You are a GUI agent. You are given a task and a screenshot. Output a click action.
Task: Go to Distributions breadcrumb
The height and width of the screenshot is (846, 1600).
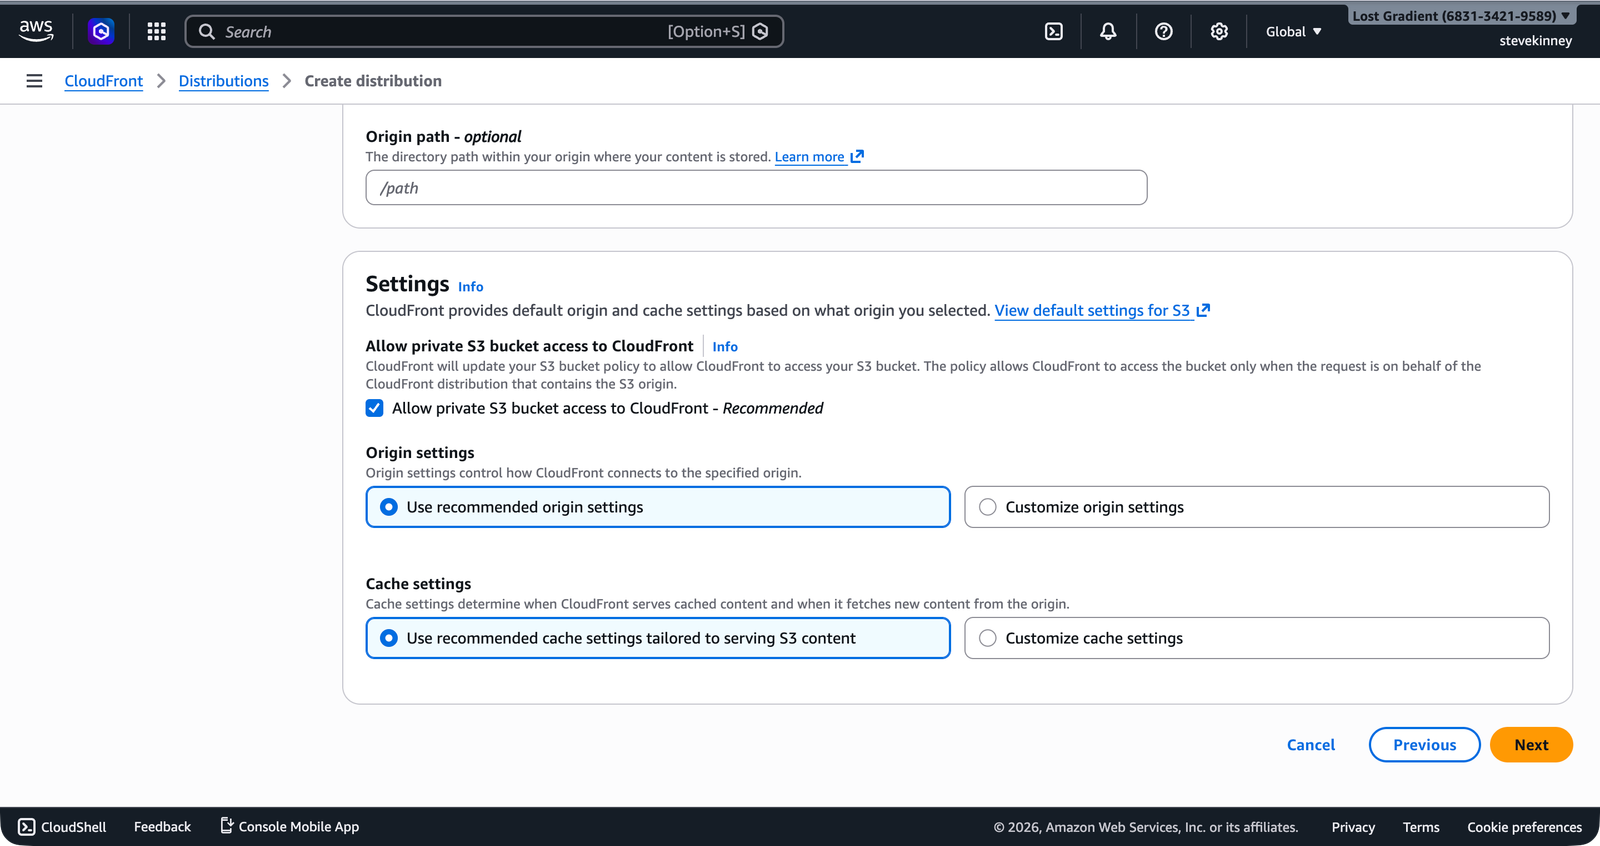(x=224, y=81)
